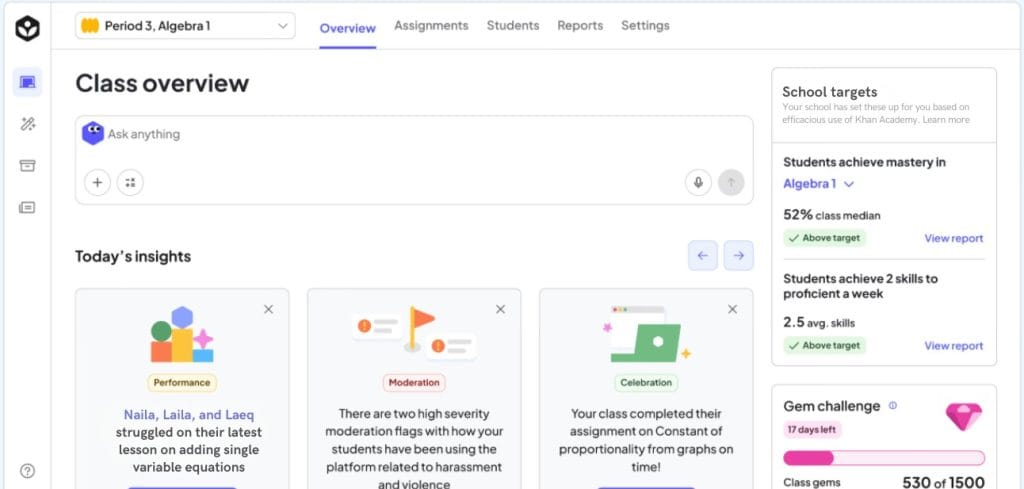The width and height of the screenshot is (1024, 489).
Task: Switch to the Assignments tab
Action: click(431, 25)
